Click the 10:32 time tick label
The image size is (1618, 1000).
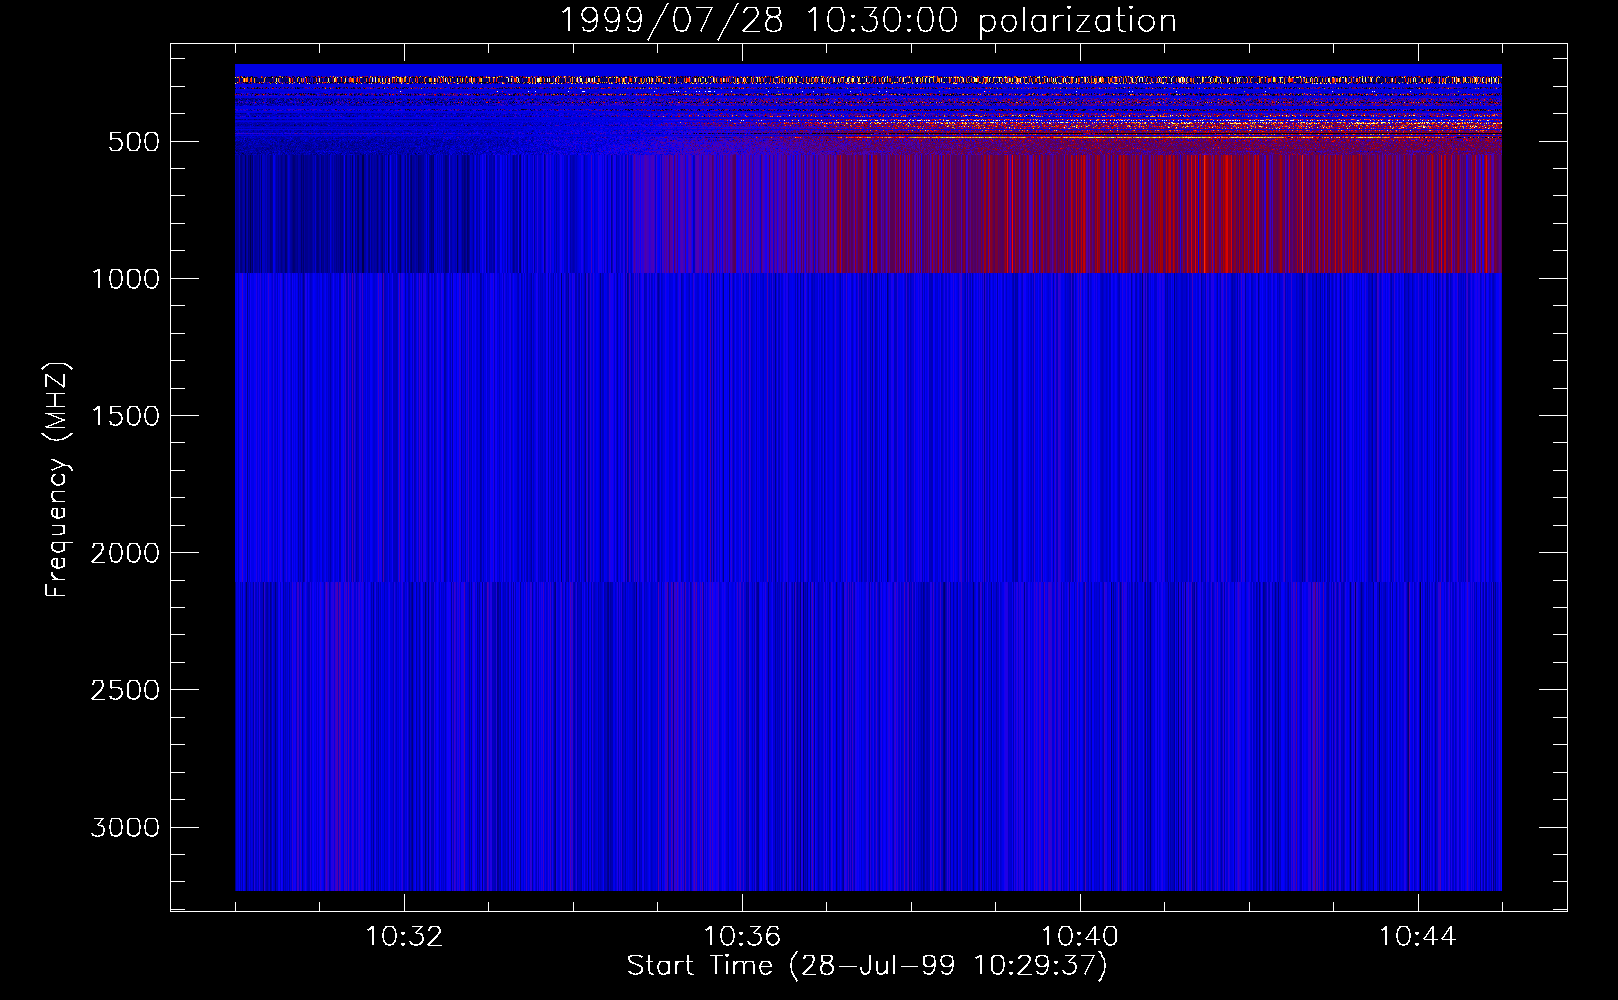(x=404, y=937)
